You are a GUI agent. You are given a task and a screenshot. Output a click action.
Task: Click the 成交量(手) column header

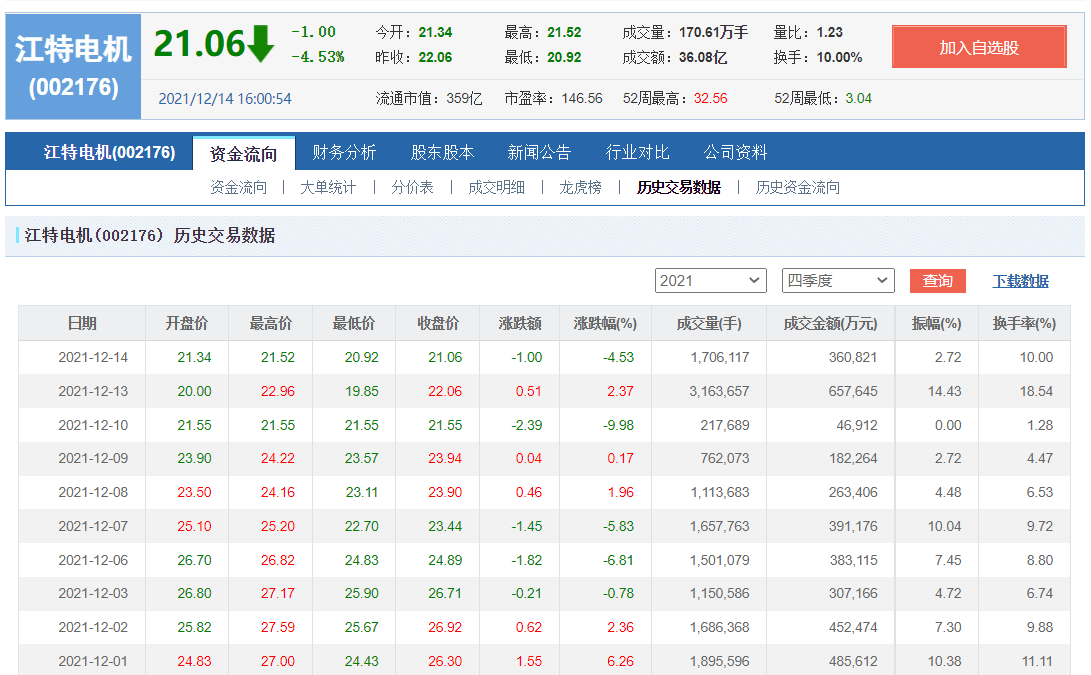(709, 324)
